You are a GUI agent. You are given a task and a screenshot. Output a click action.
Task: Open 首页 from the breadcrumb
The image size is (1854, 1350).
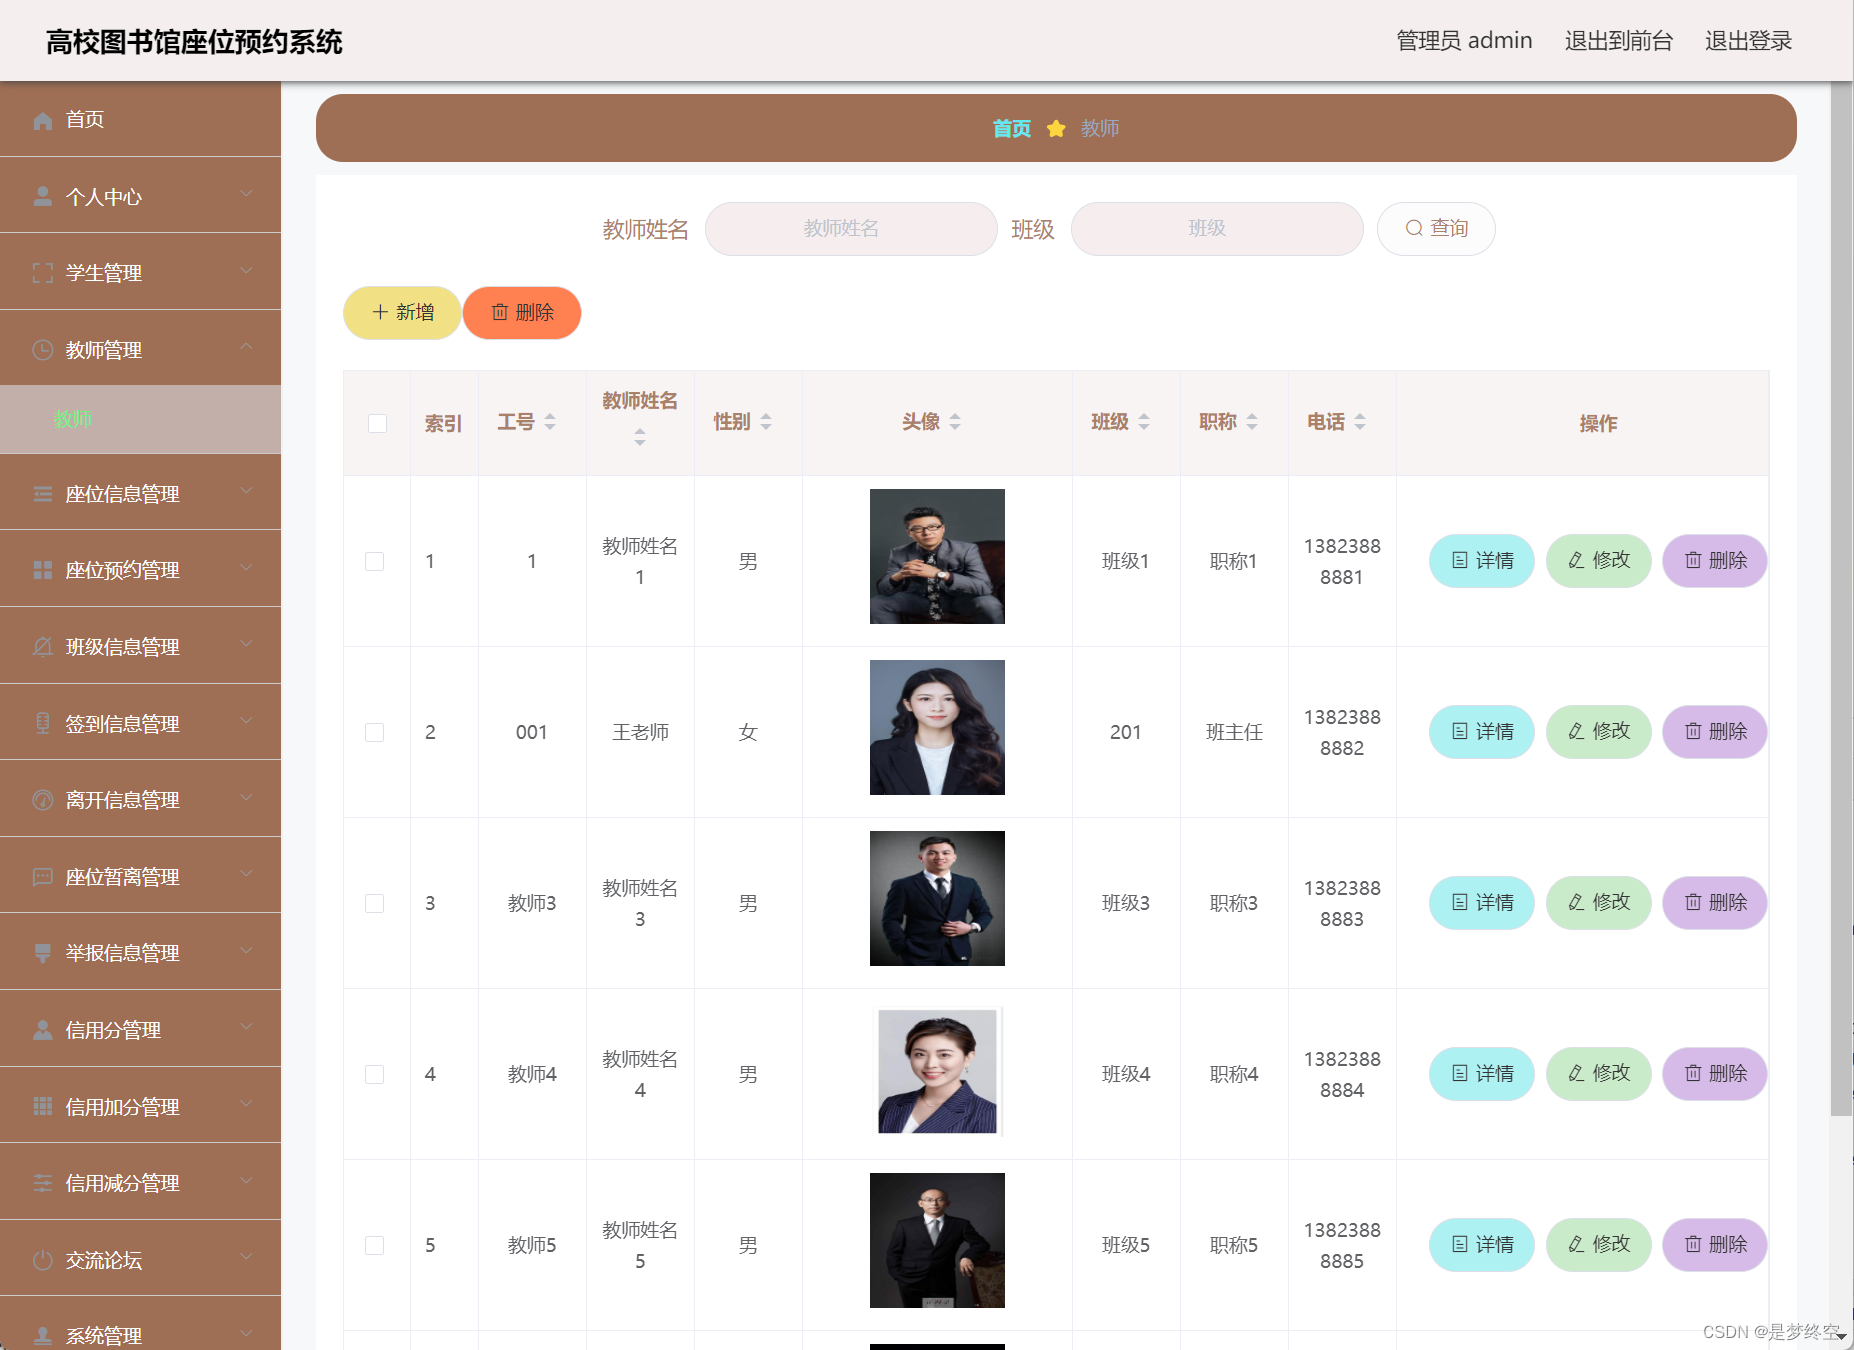point(1011,128)
